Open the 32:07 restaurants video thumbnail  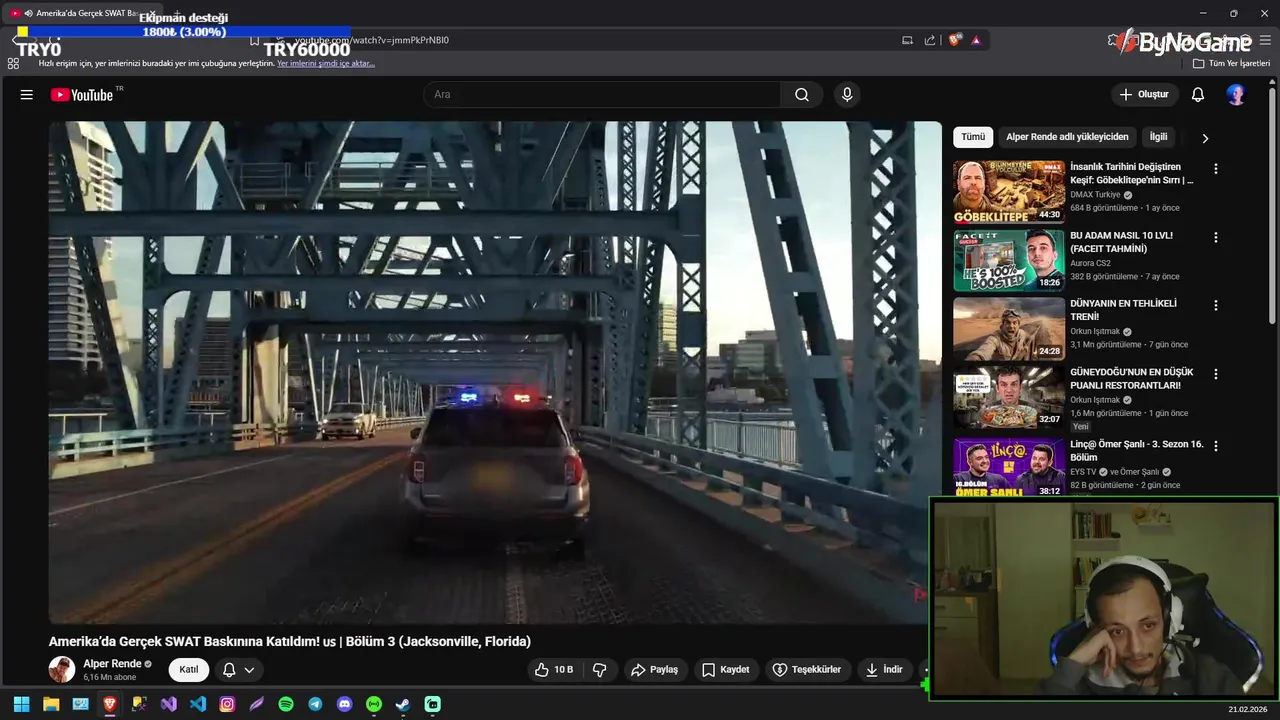[x=1009, y=397]
